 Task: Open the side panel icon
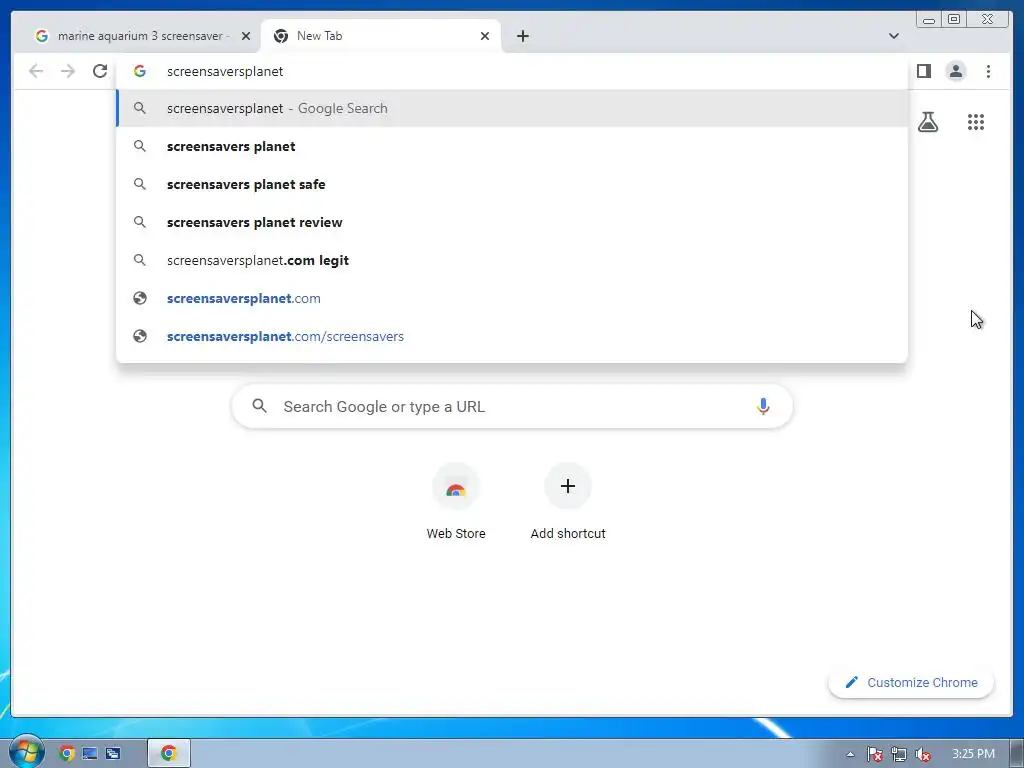(x=923, y=71)
